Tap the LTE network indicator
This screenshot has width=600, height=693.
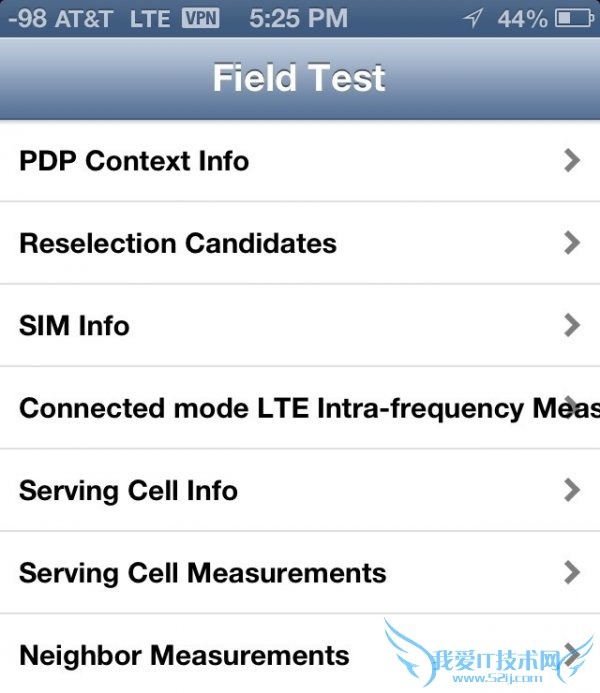point(149,18)
